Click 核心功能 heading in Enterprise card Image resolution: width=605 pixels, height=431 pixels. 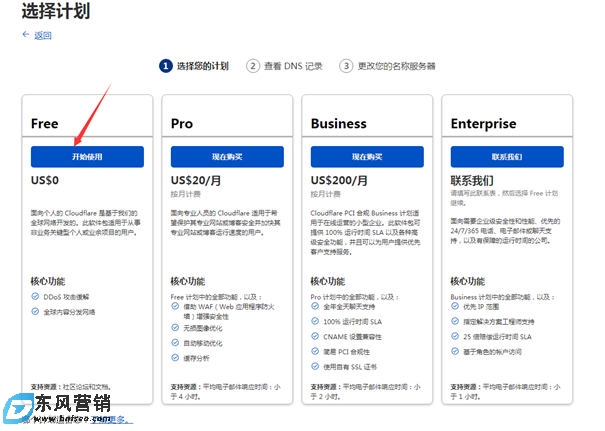pos(468,281)
